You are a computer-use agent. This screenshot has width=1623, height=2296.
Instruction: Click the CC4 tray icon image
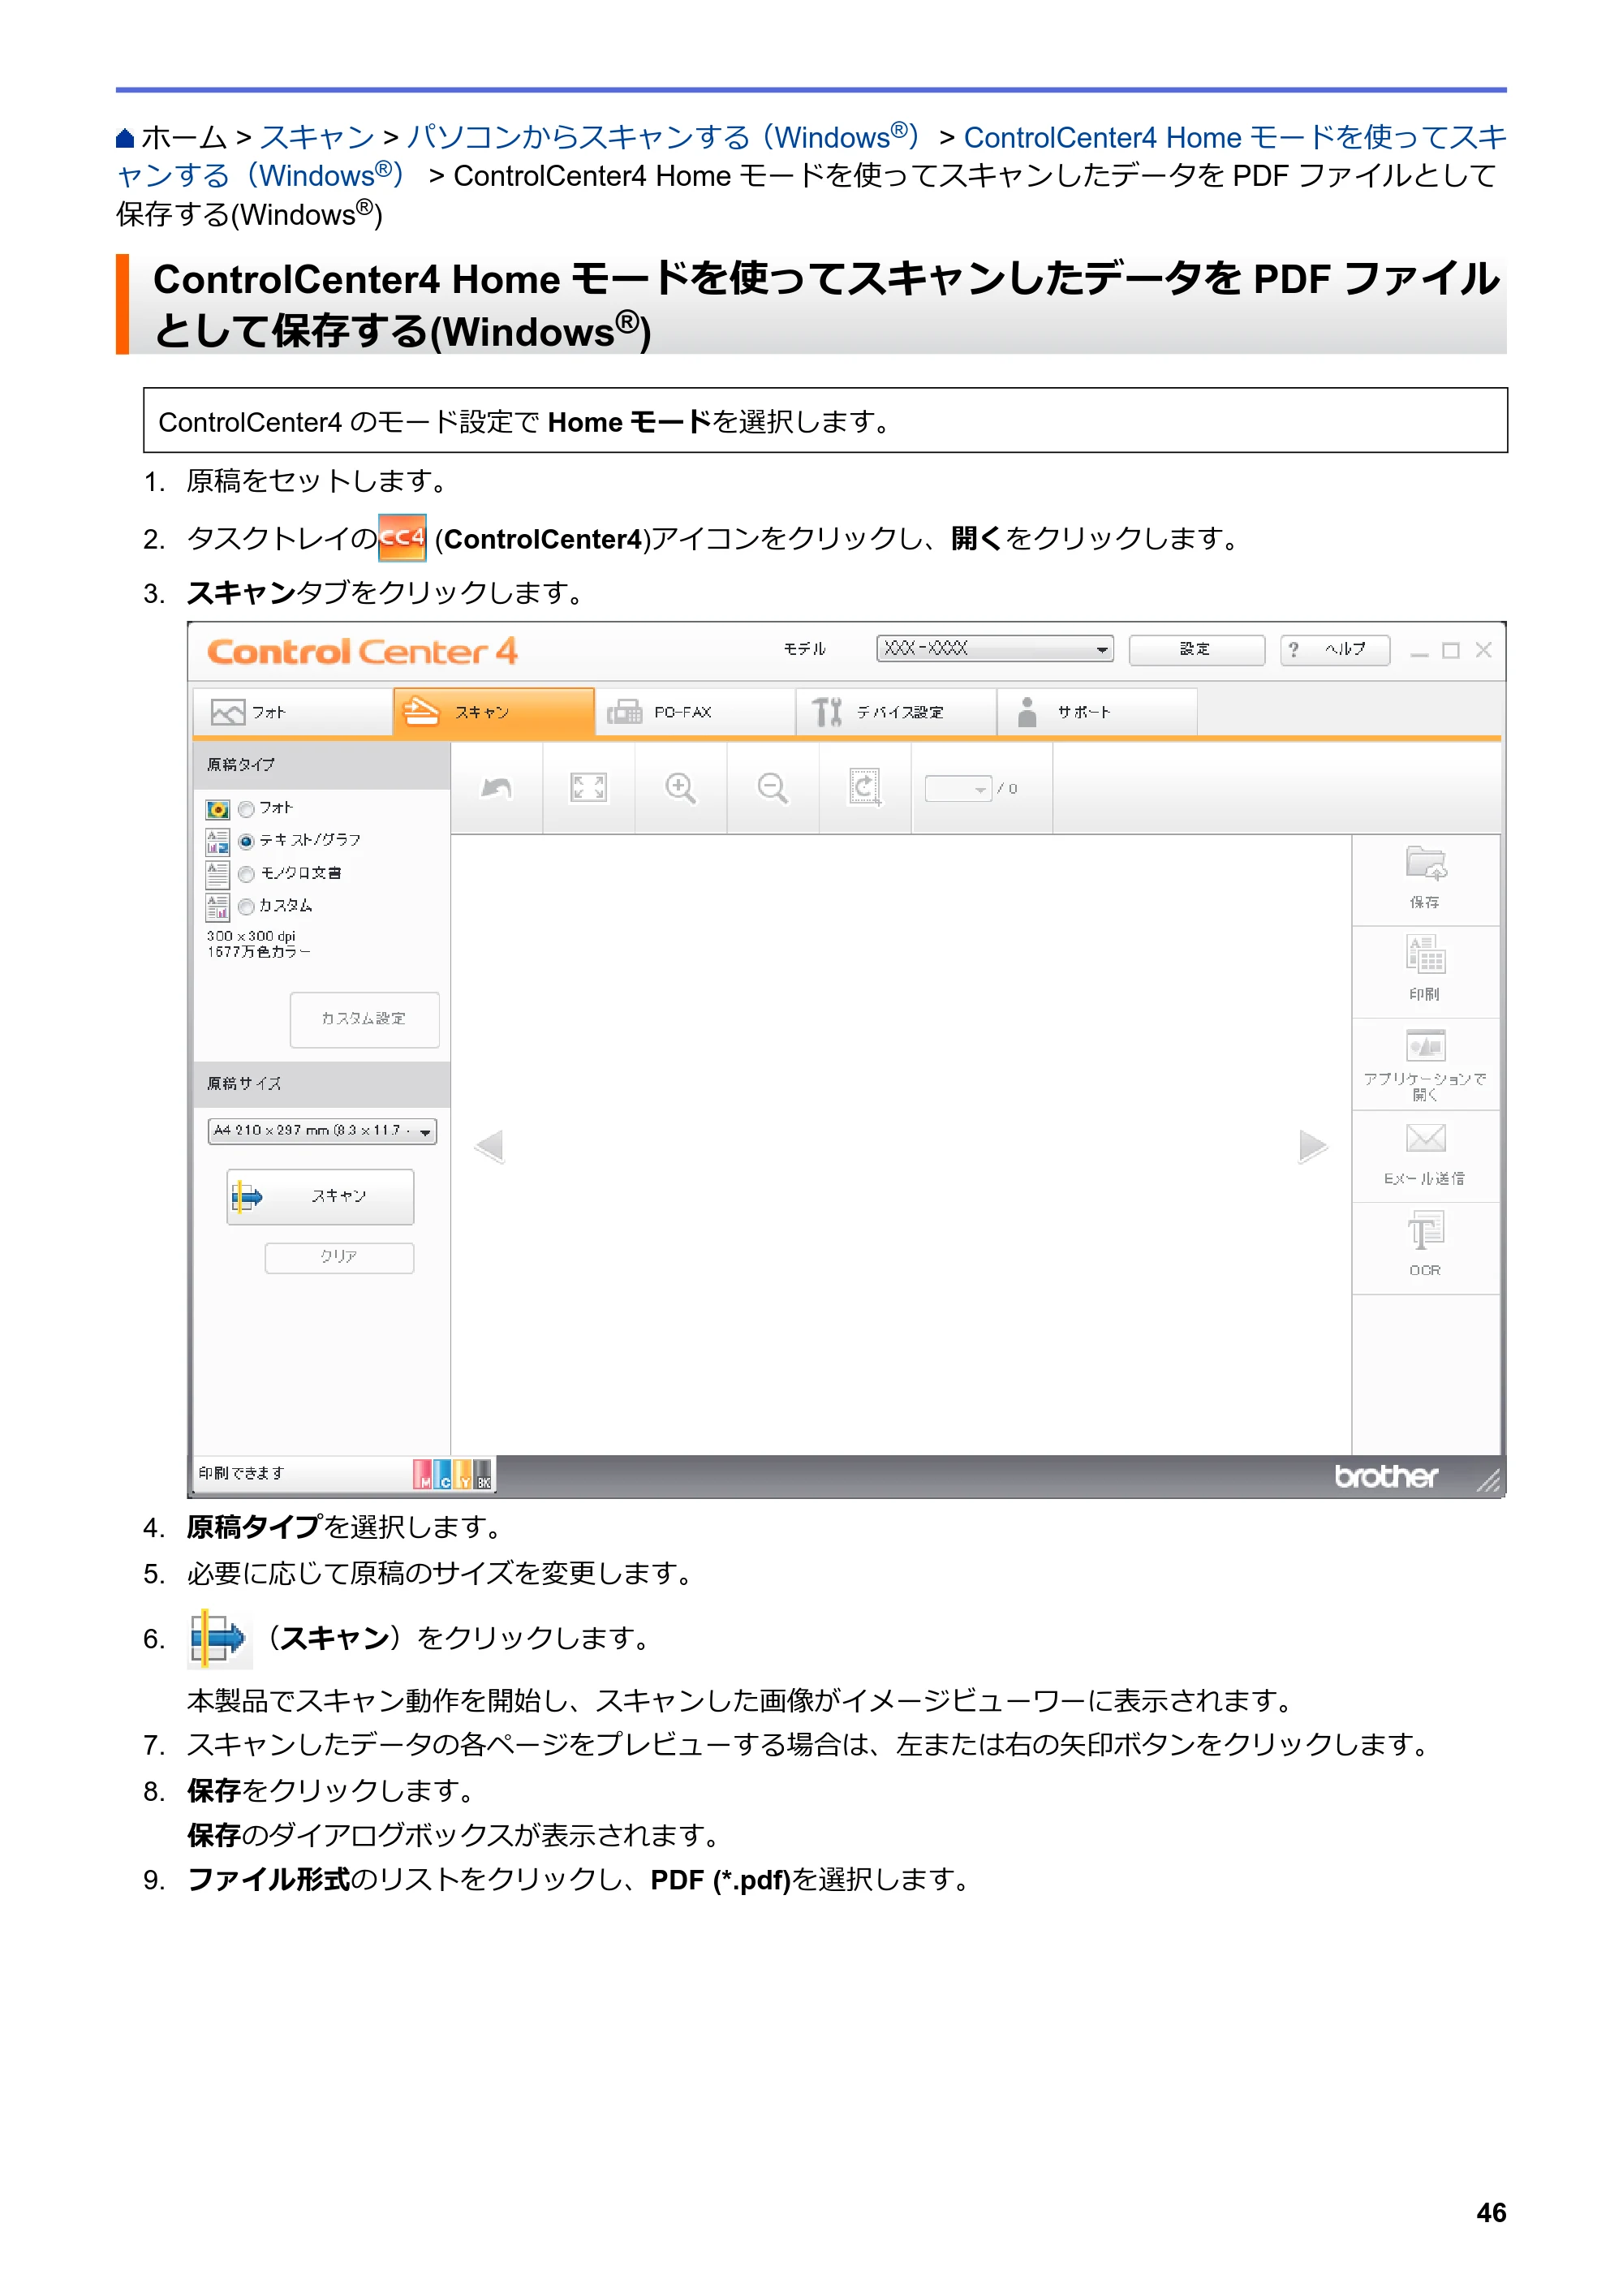coord(402,538)
